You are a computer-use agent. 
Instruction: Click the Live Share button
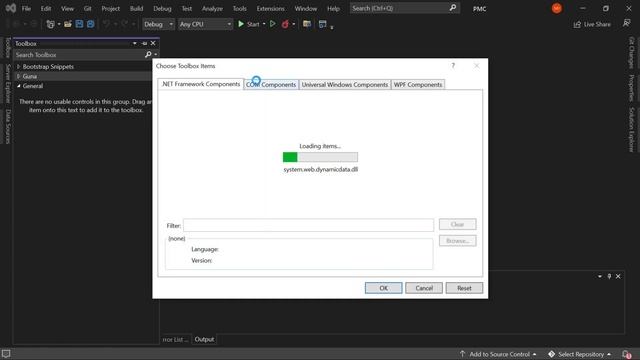pos(592,24)
